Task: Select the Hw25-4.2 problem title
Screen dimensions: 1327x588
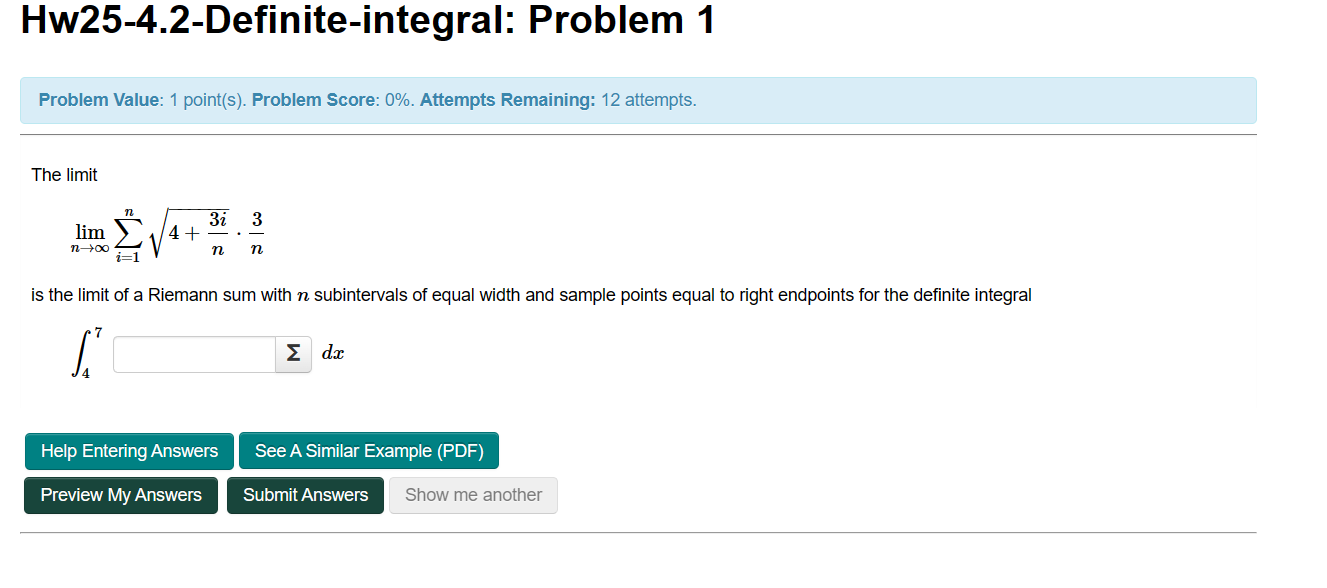Action: point(367,21)
